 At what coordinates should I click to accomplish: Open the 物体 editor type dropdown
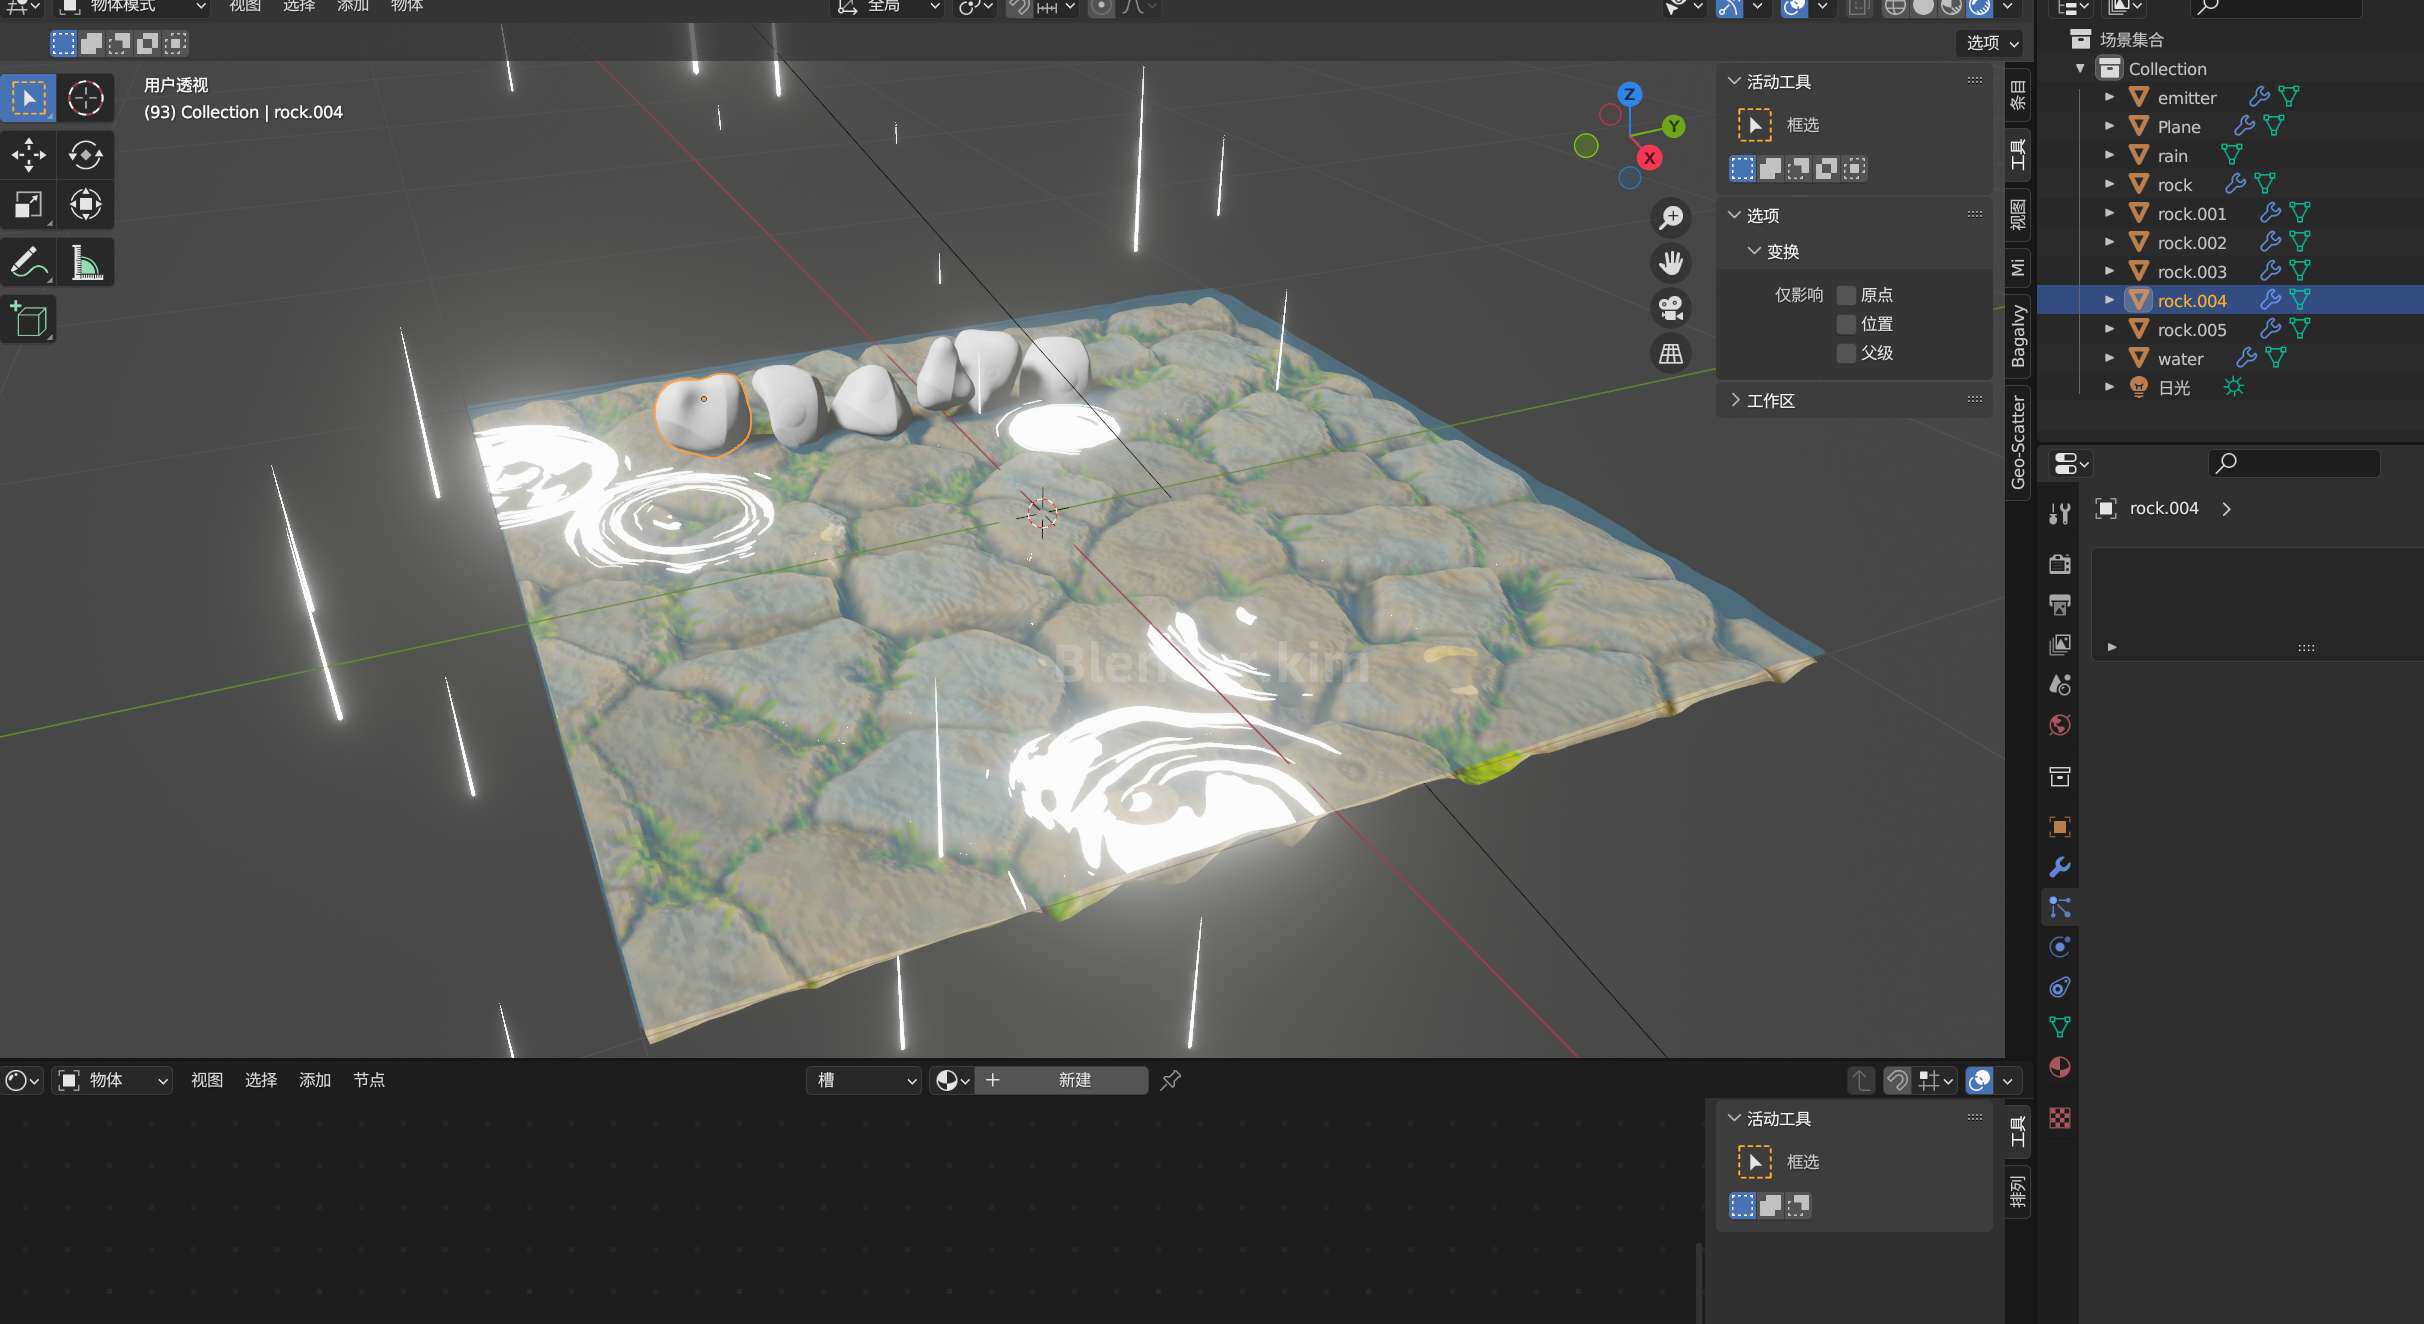click(113, 1080)
